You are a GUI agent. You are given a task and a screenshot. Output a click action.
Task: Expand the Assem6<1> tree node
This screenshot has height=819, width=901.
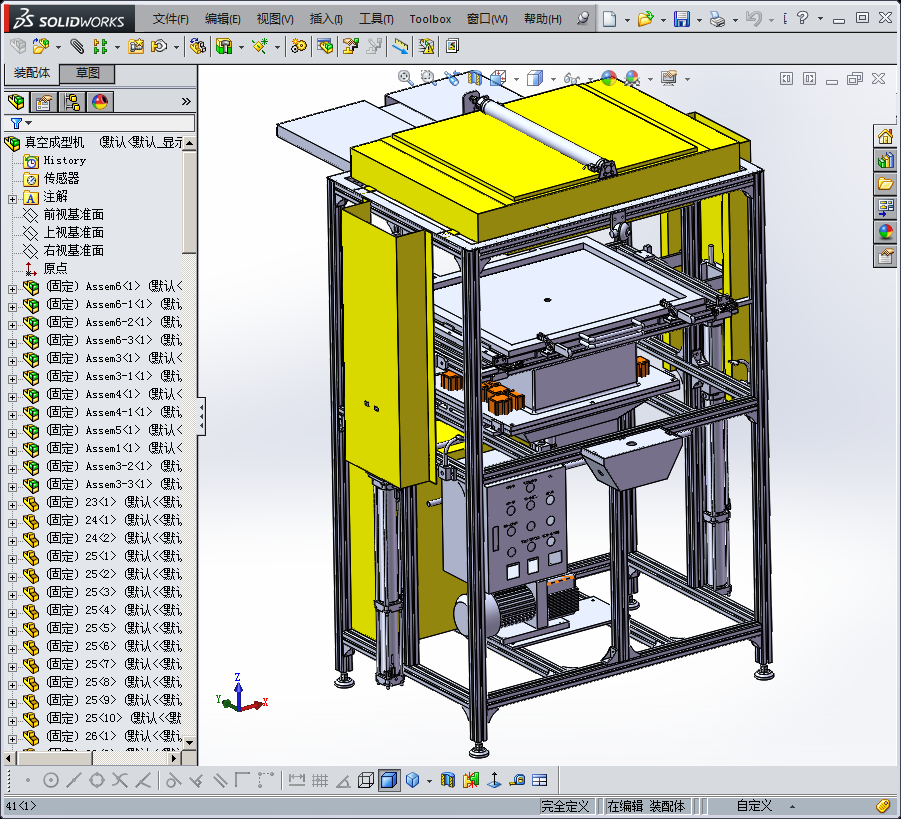(x=12, y=288)
